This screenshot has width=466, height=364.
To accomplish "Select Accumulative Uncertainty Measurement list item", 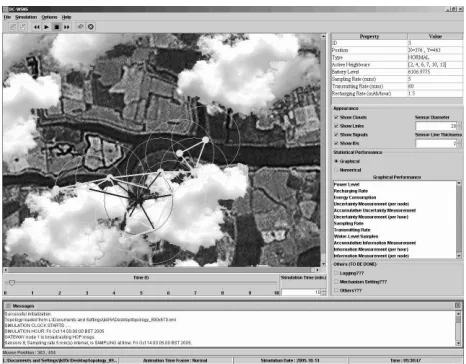I will point(375,210).
